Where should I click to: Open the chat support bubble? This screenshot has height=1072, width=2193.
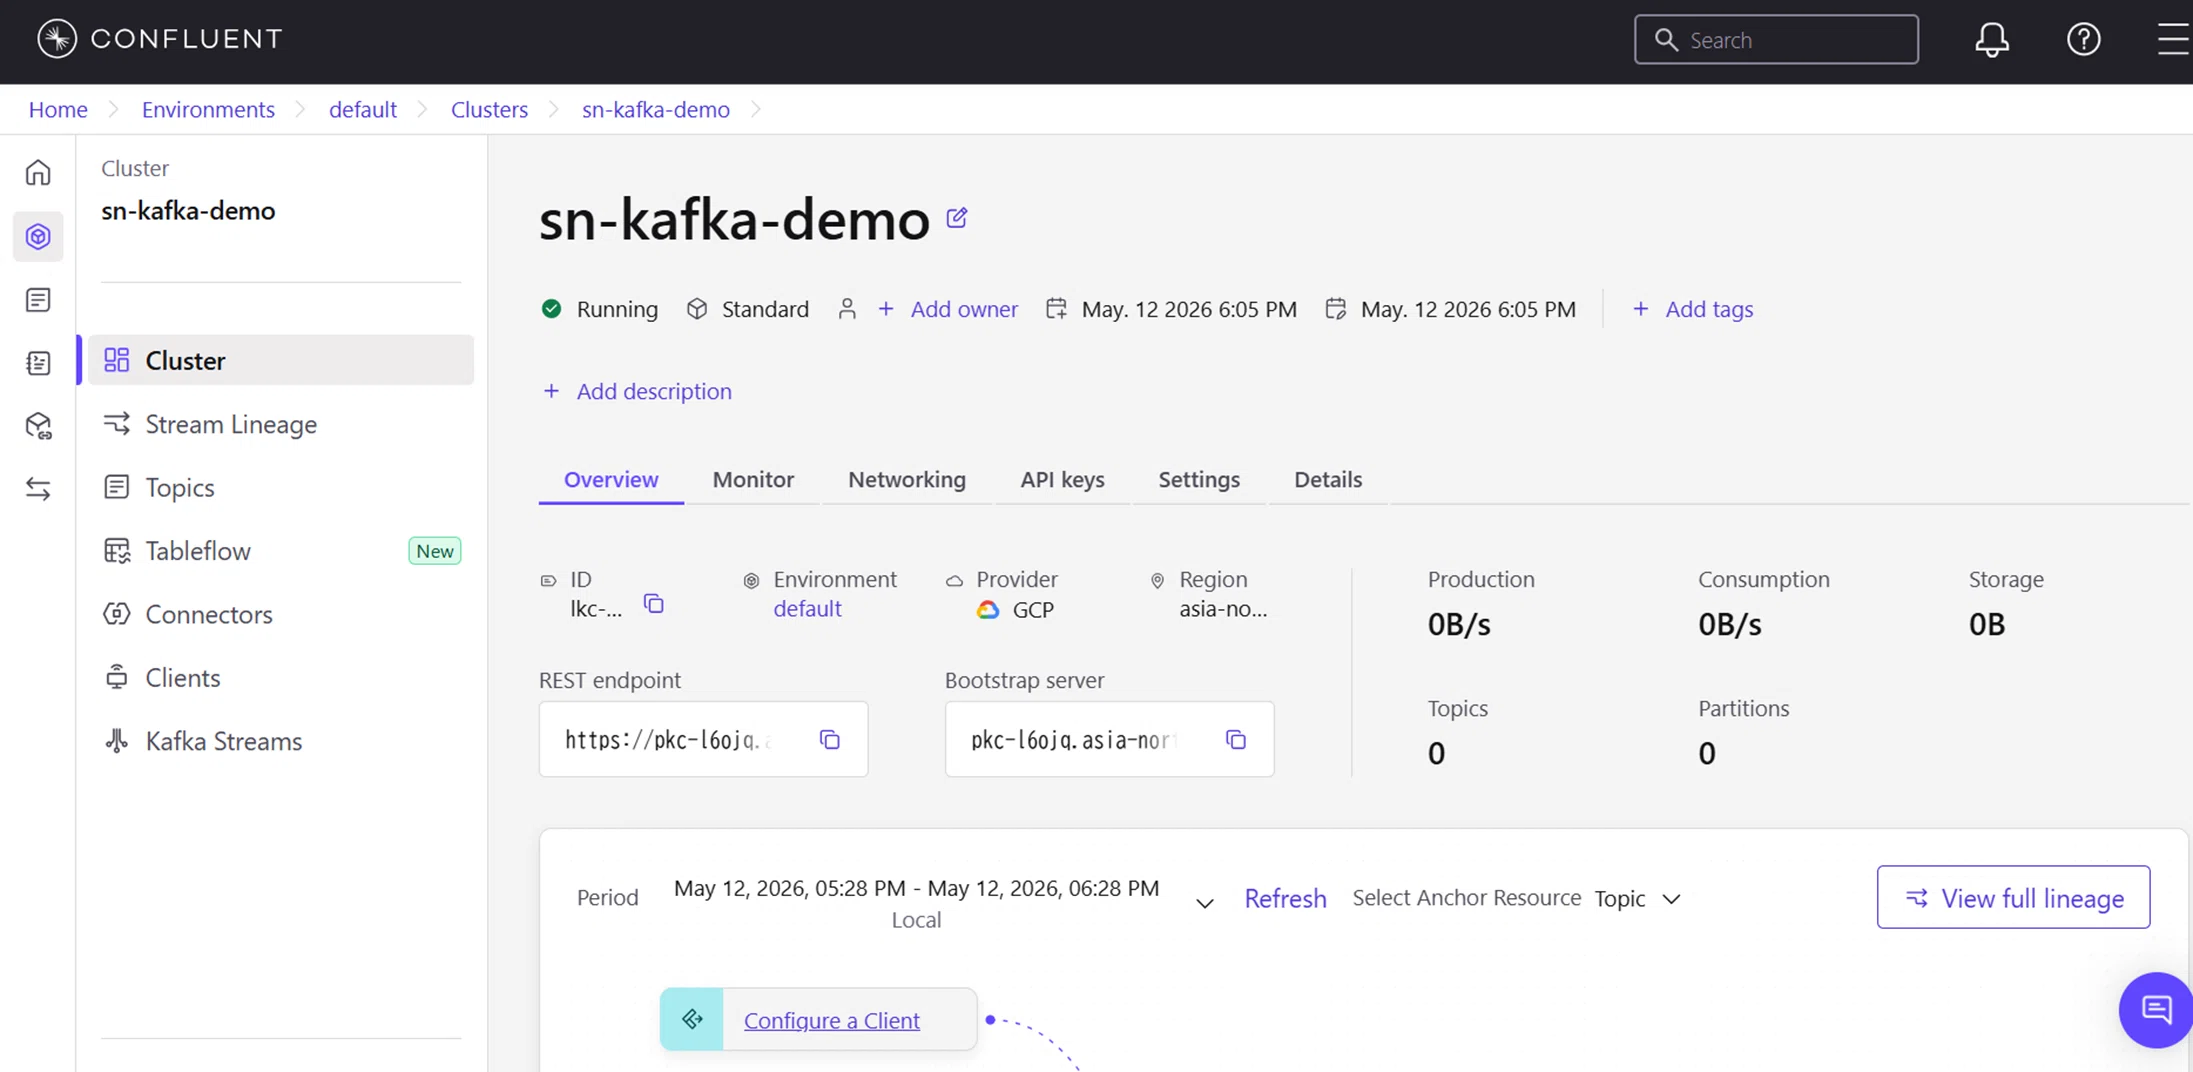tap(2156, 1010)
